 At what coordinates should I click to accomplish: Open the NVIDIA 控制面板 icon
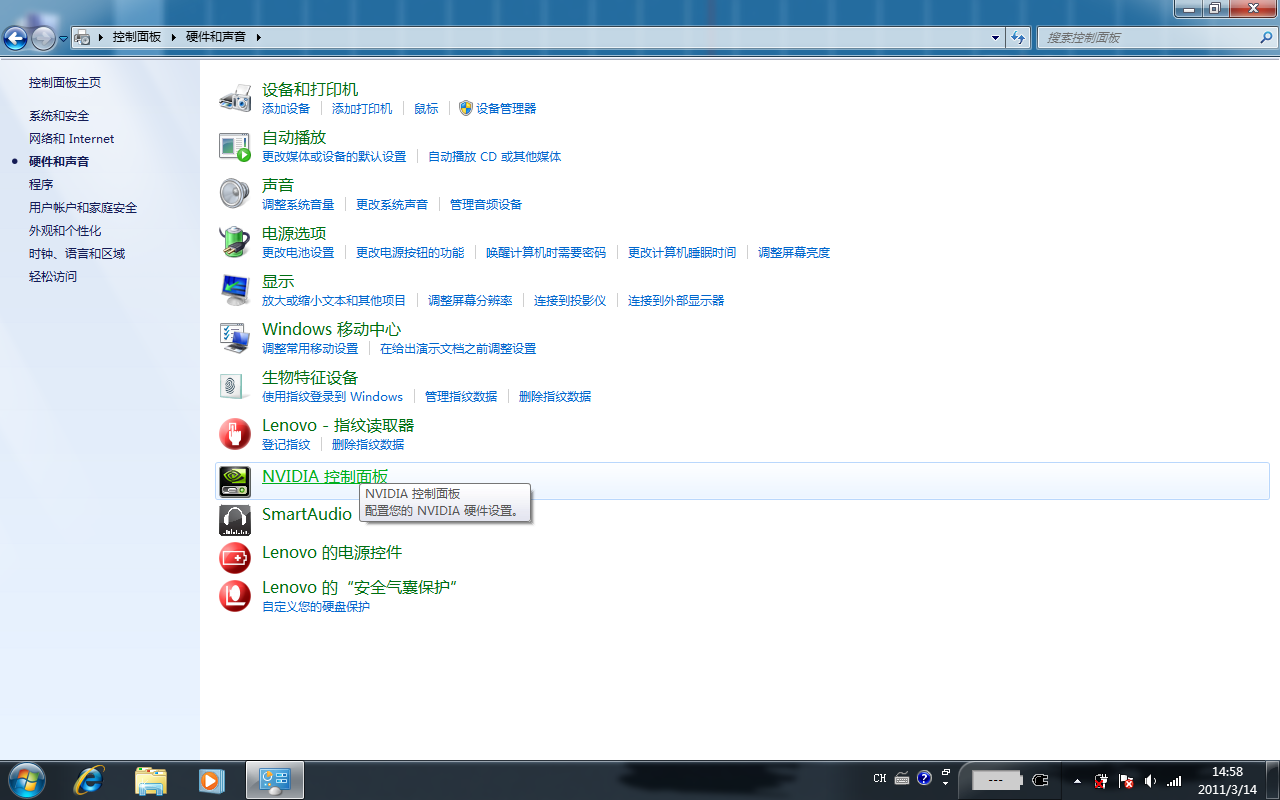click(235, 481)
